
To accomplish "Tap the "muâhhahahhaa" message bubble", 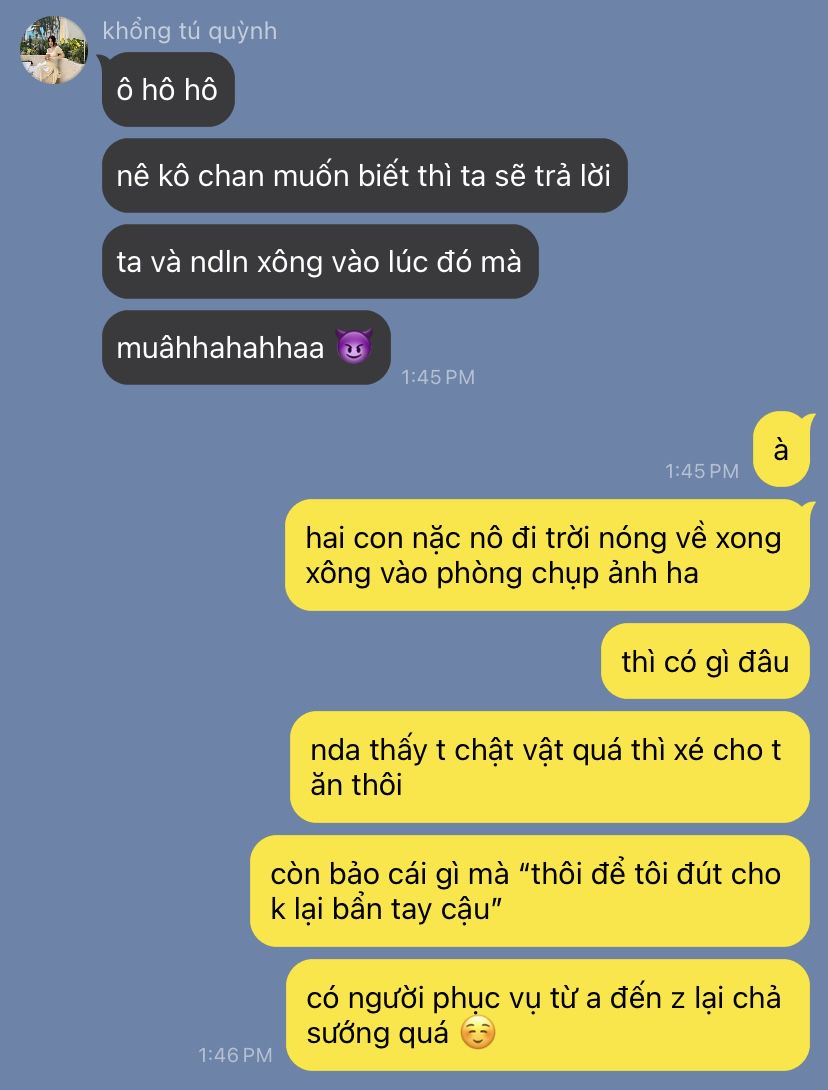I will (x=246, y=348).
